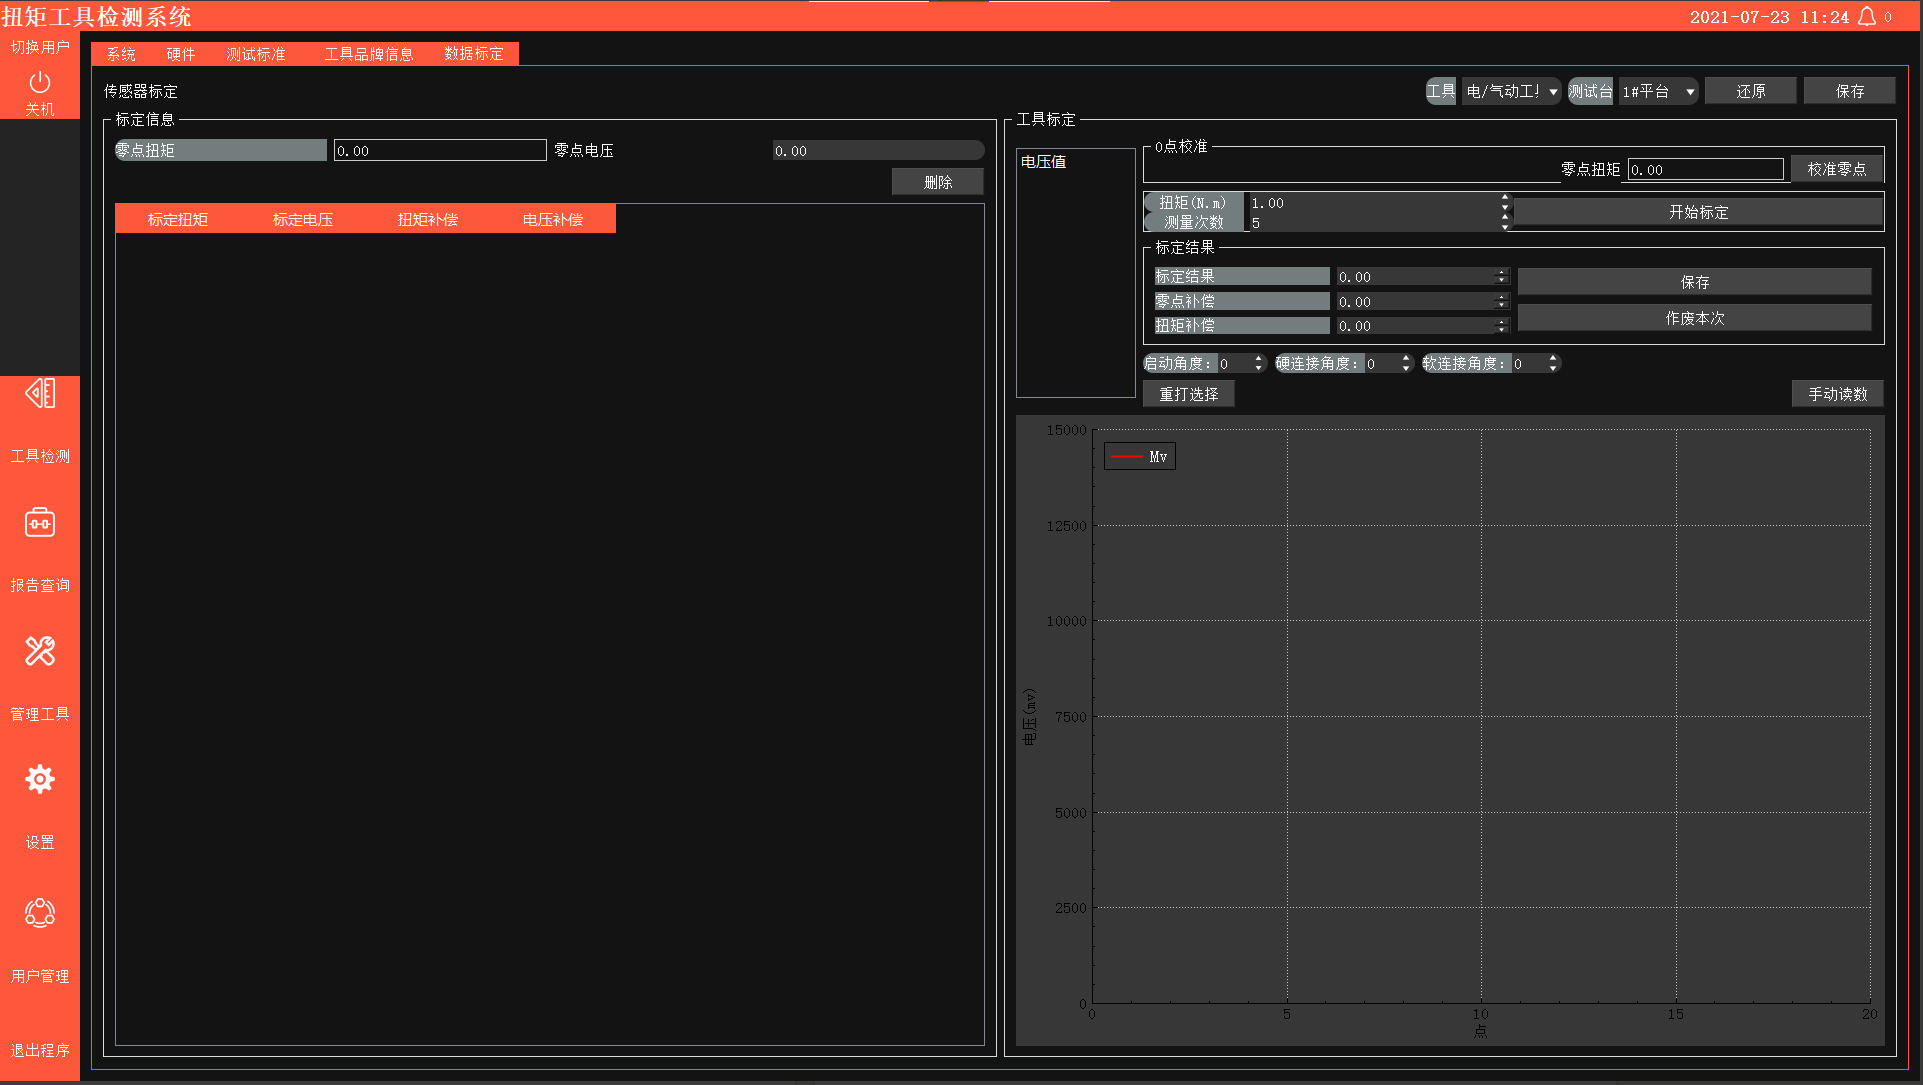Image resolution: width=1923 pixels, height=1085 pixels.
Task: Increase the 启动角度 start angle stepper
Action: tap(1258, 359)
